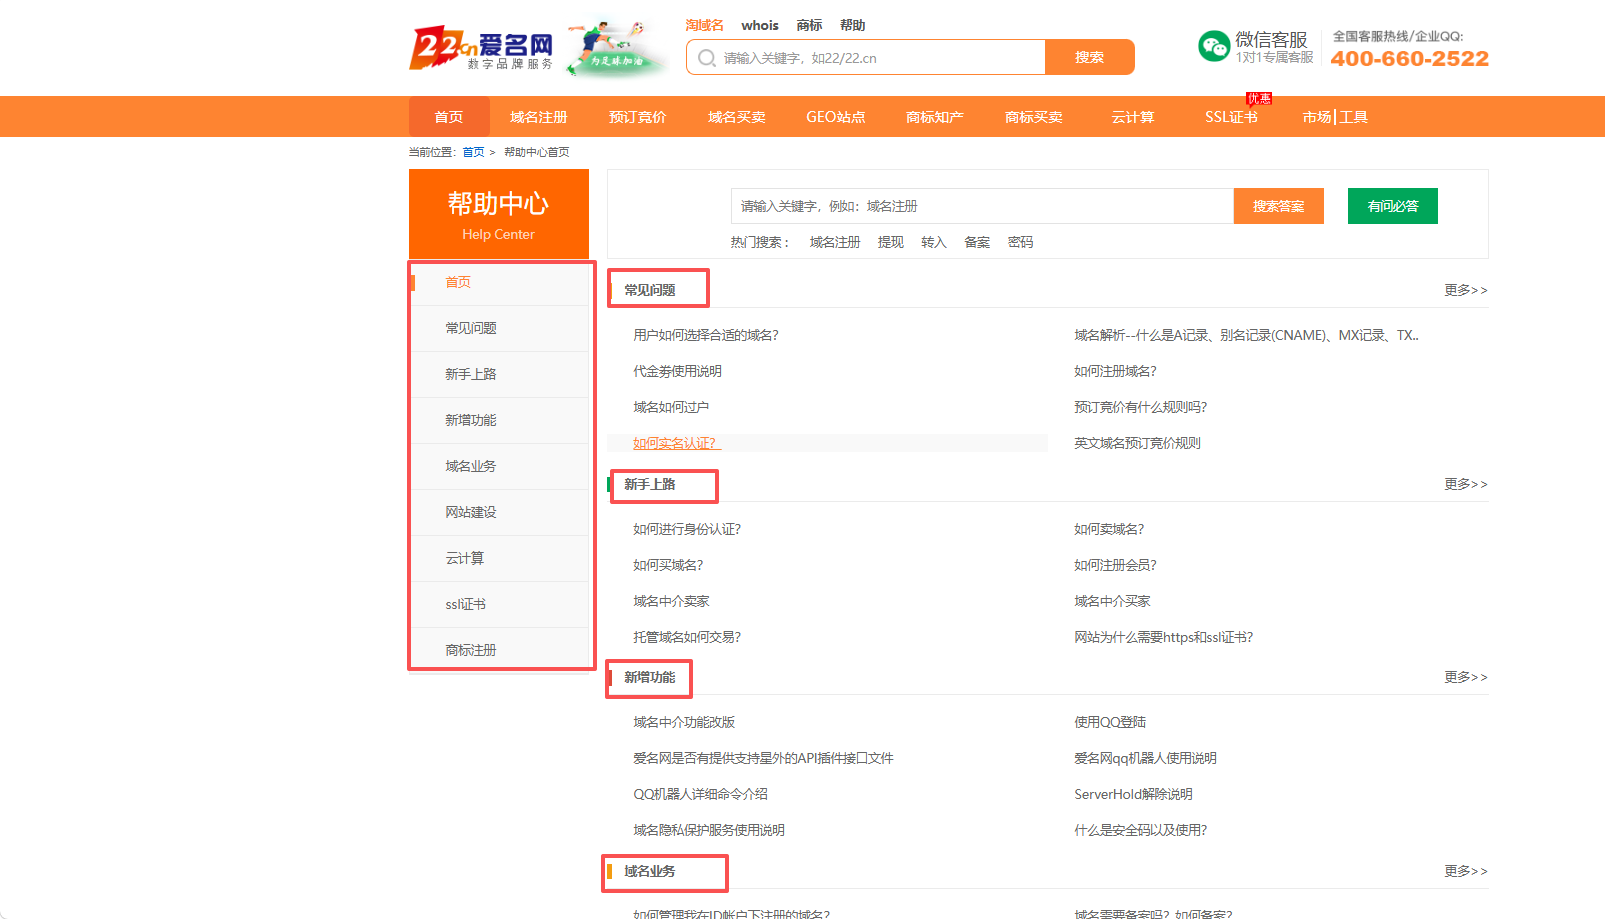
Task: Open 域名注册 in the navigation bar
Action: (x=538, y=117)
